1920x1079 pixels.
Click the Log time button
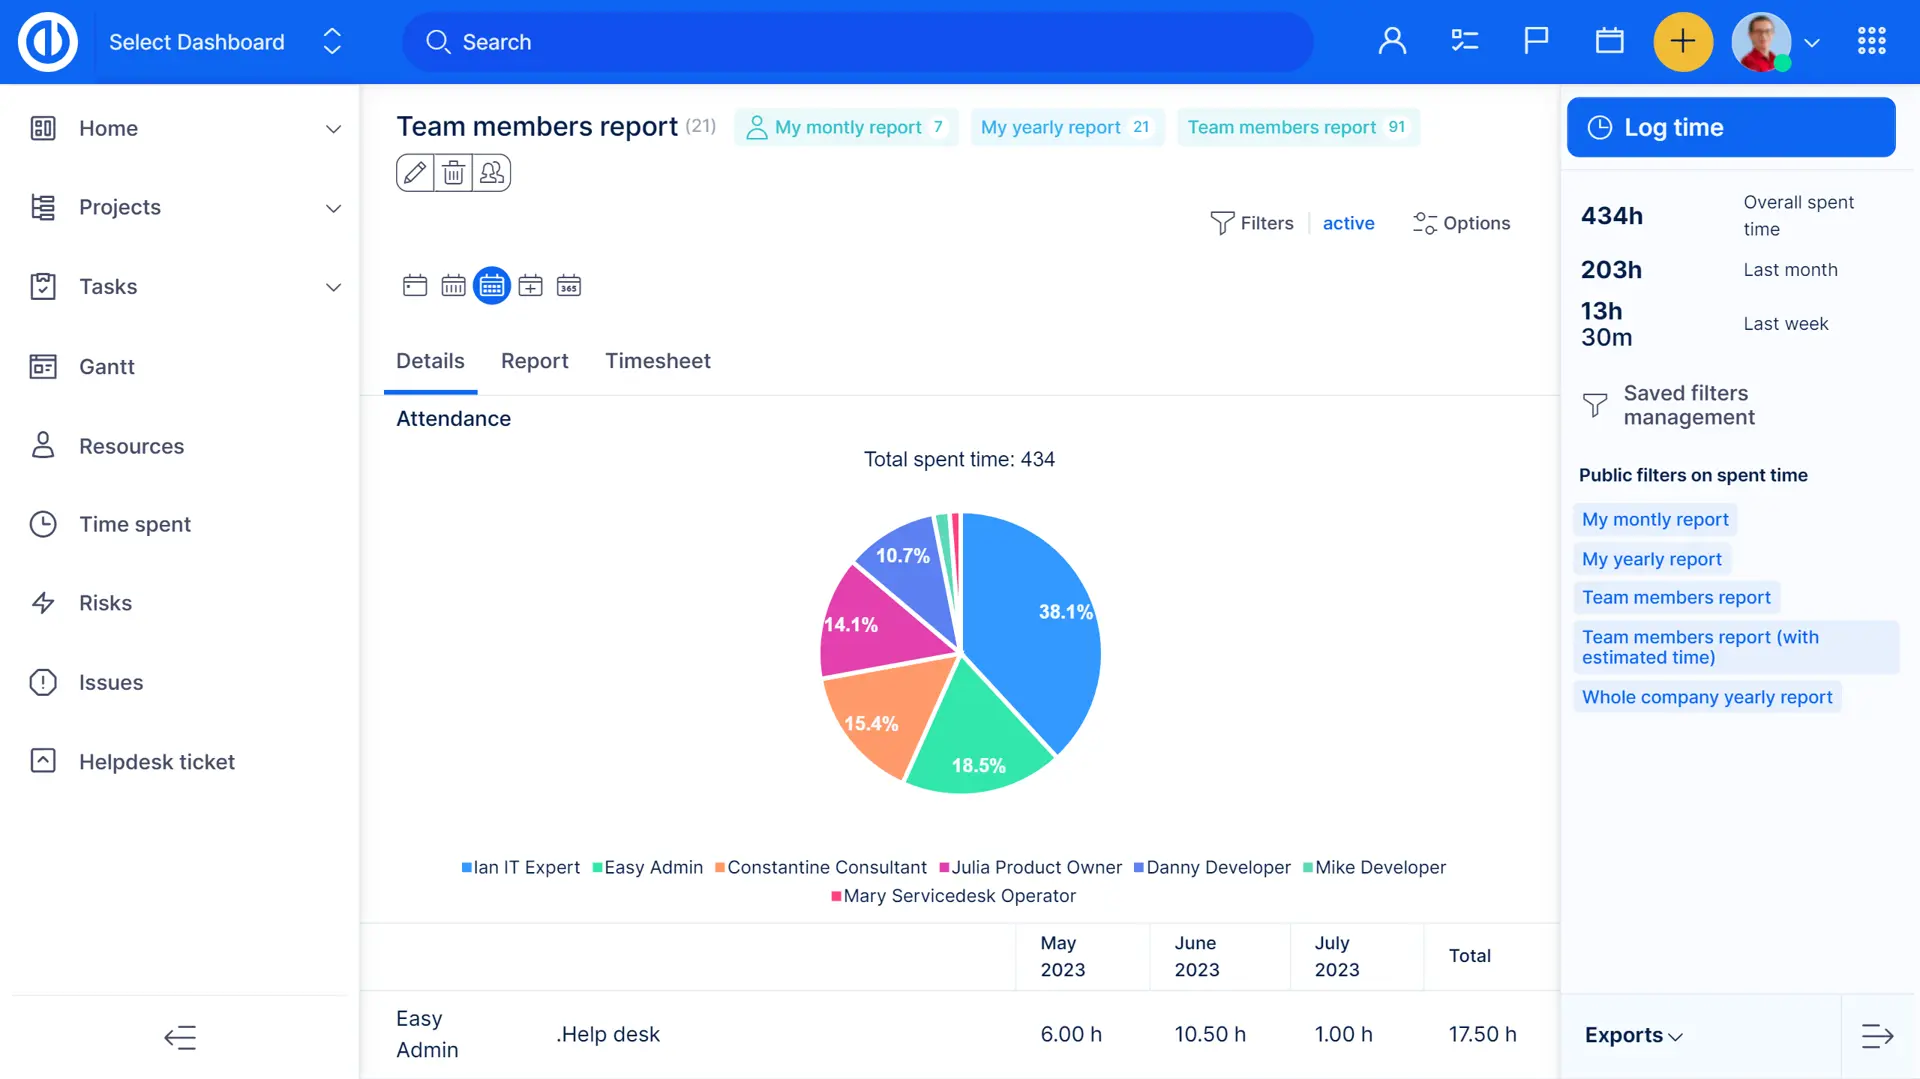click(x=1730, y=127)
